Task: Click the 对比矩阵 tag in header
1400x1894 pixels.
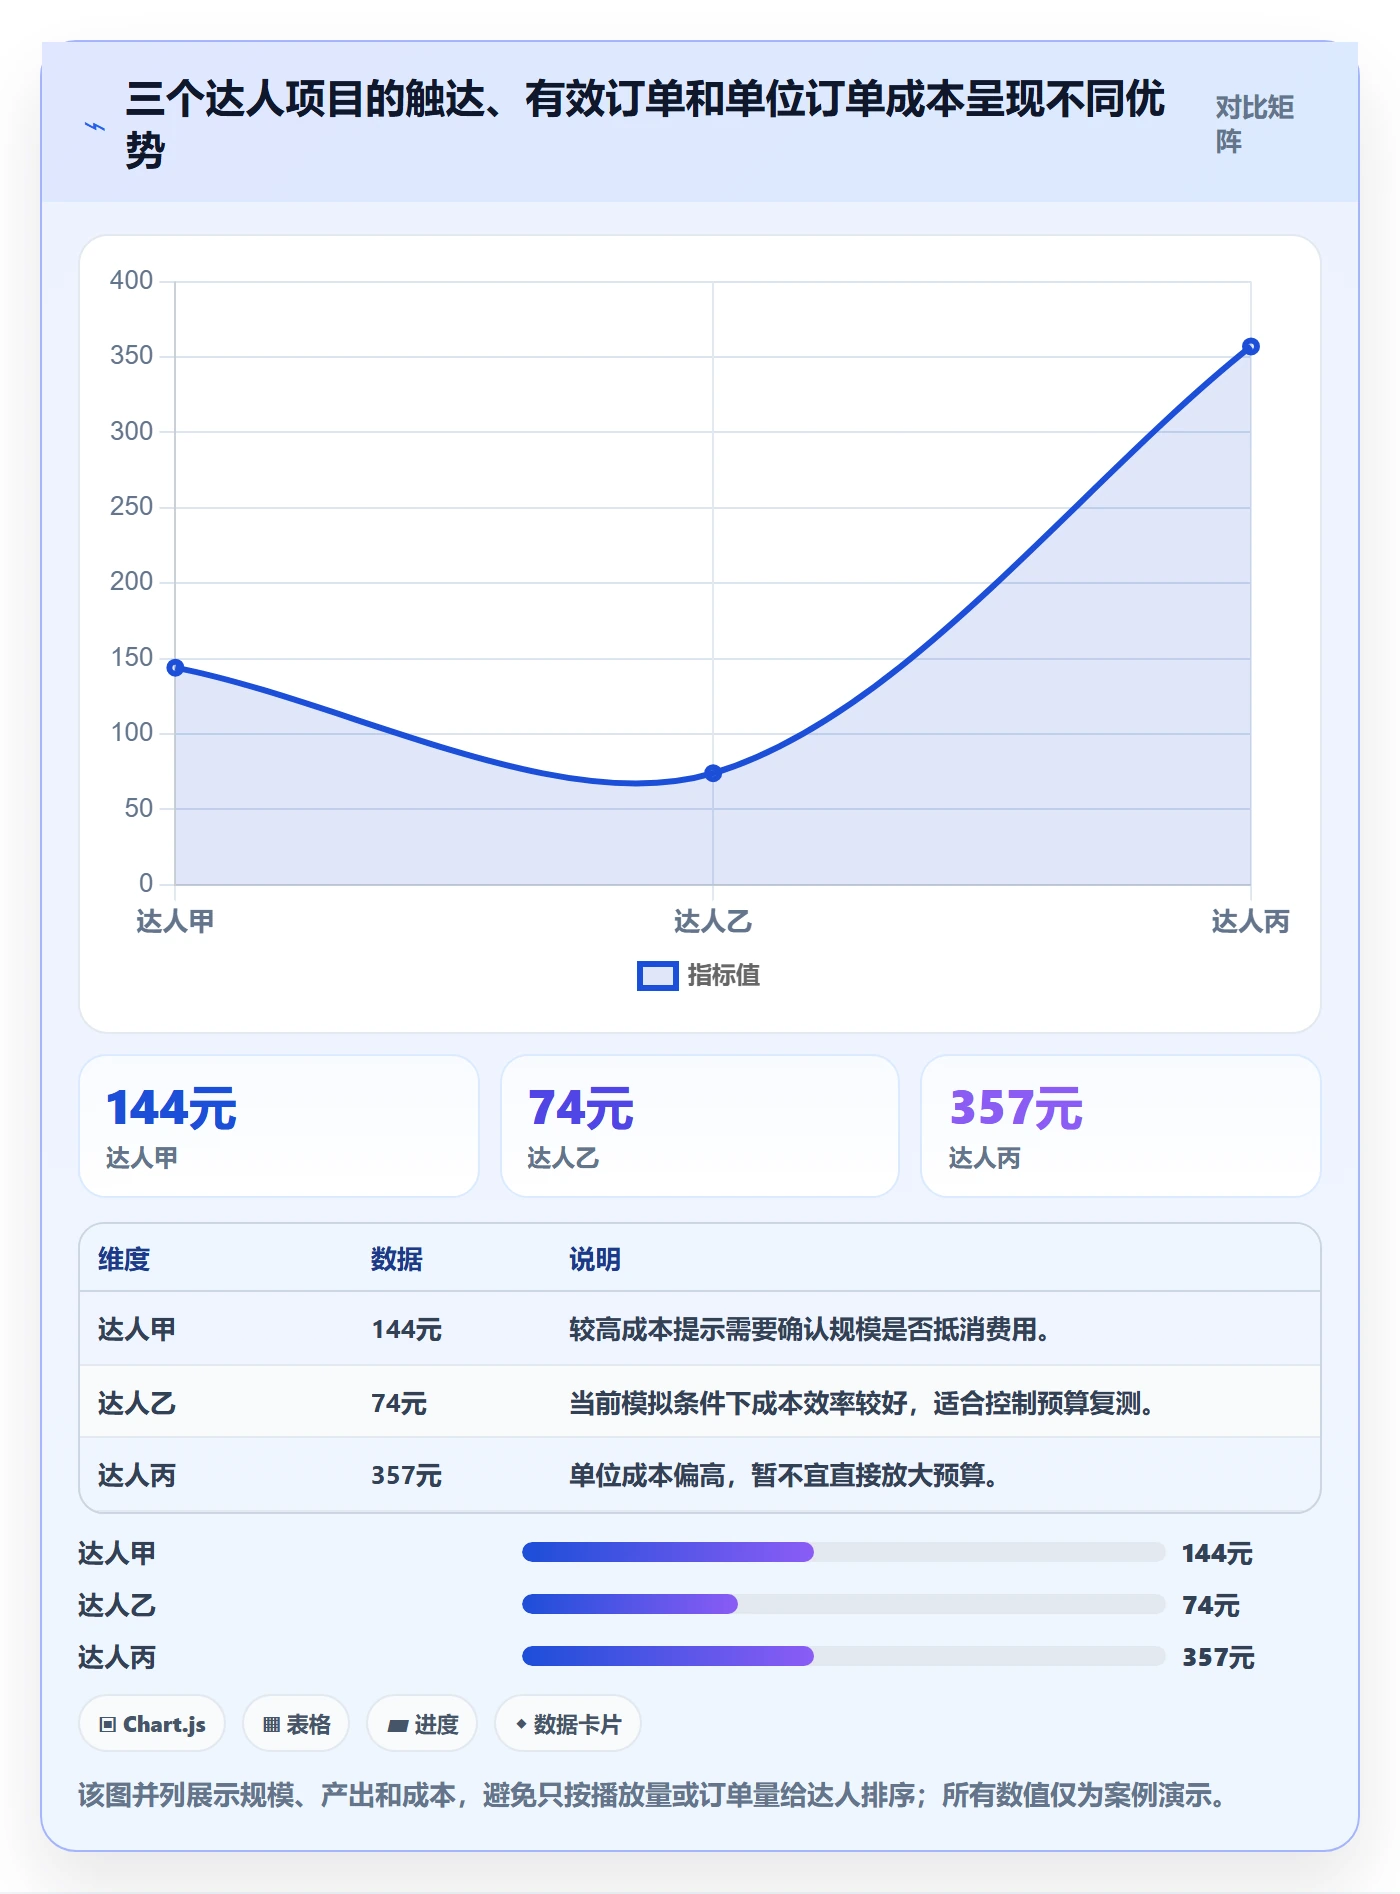Action: (x=1255, y=124)
